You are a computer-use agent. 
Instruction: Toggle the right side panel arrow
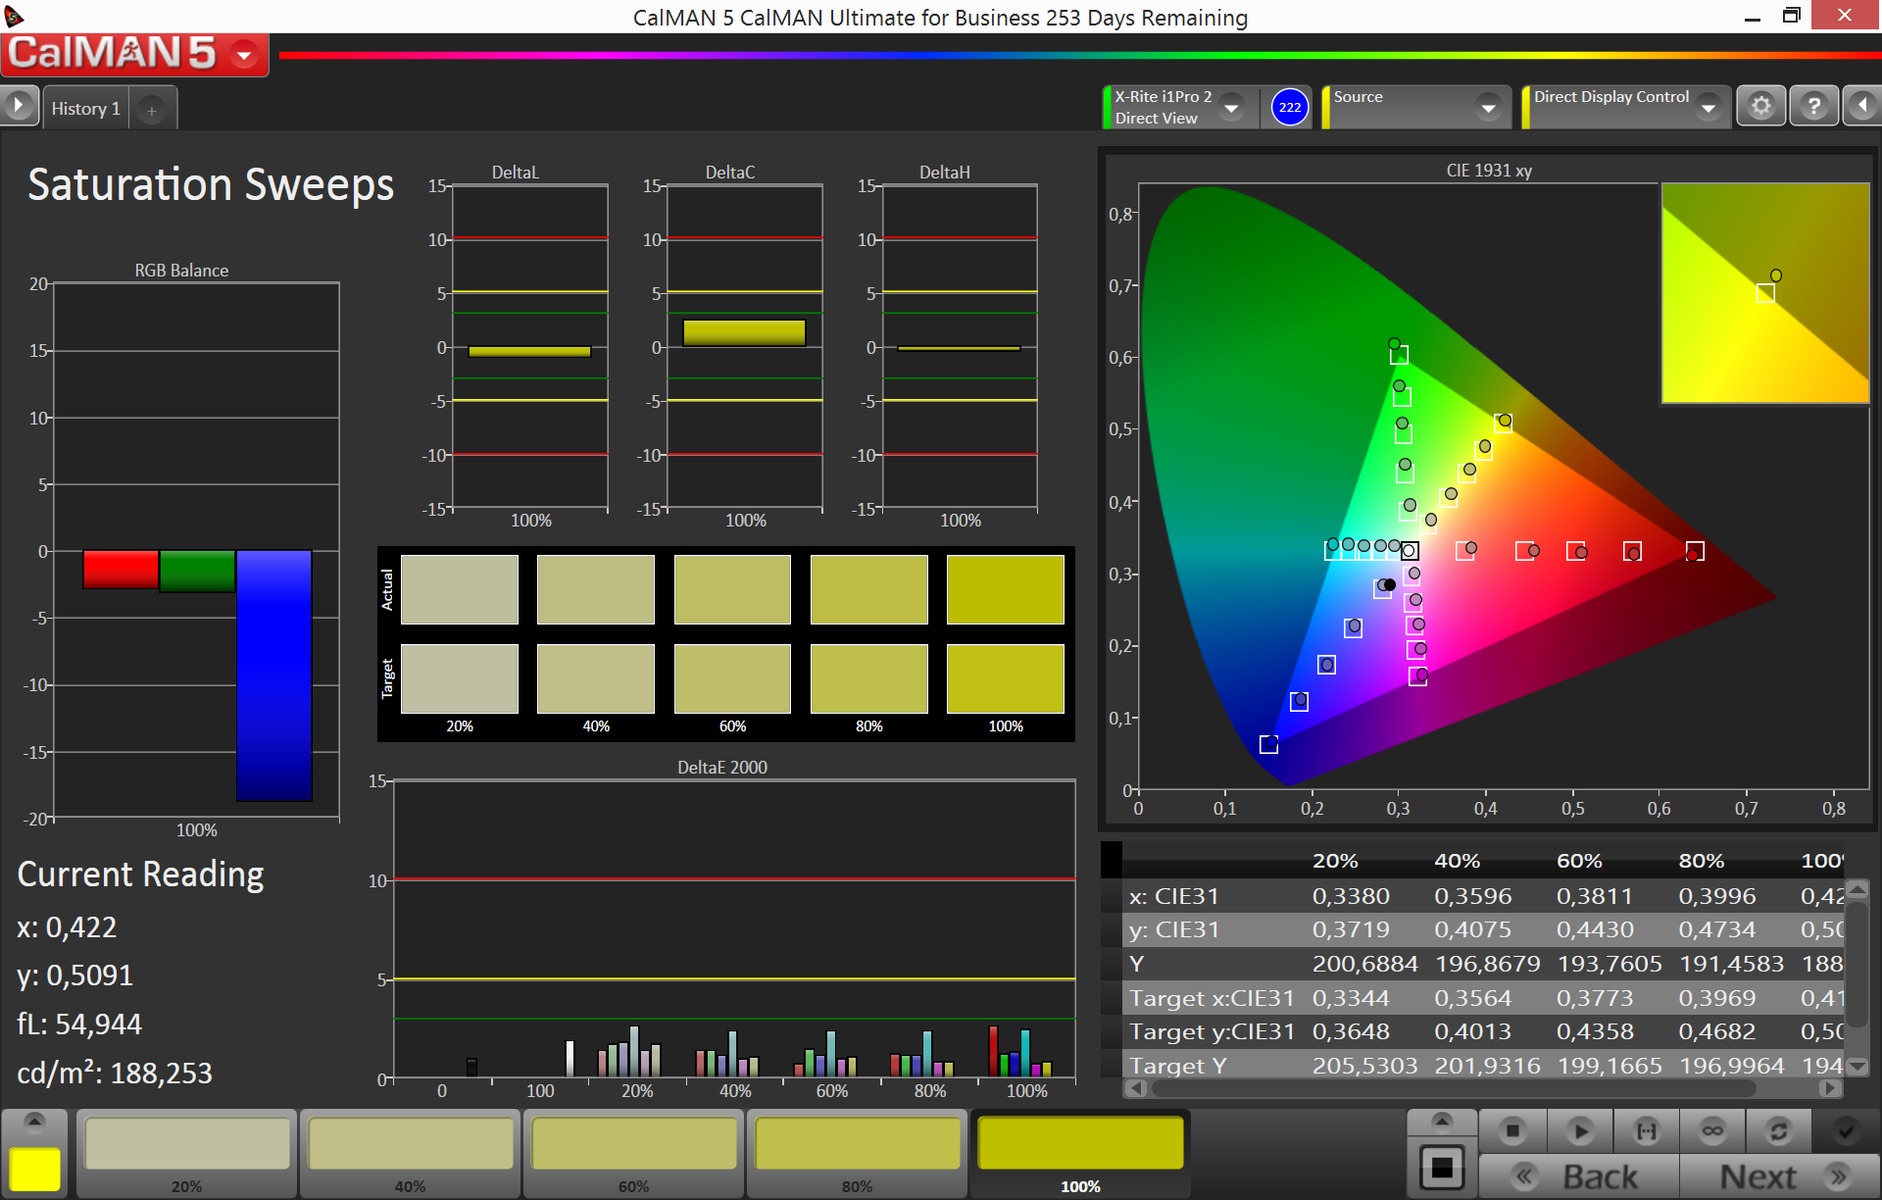coord(1862,106)
